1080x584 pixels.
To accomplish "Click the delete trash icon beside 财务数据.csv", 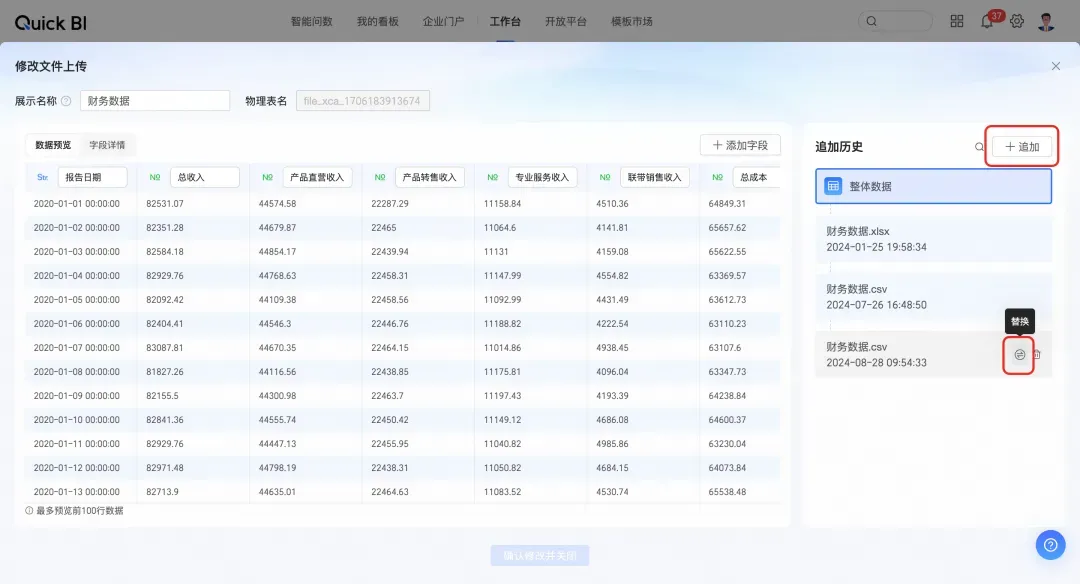I will tap(1037, 354).
